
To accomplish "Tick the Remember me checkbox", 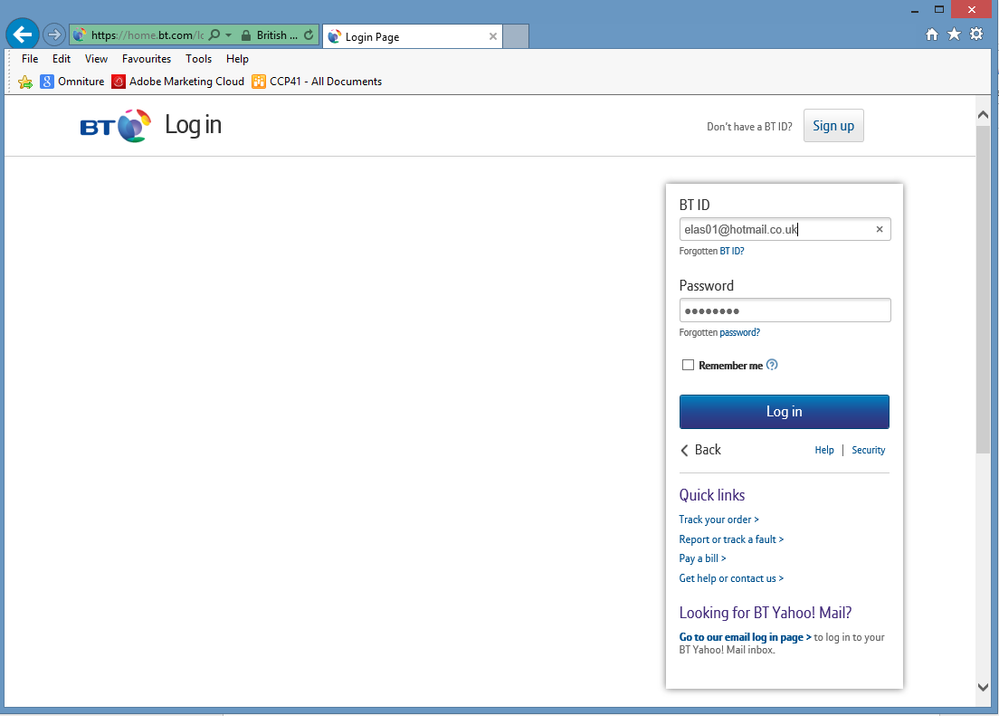I will point(687,365).
